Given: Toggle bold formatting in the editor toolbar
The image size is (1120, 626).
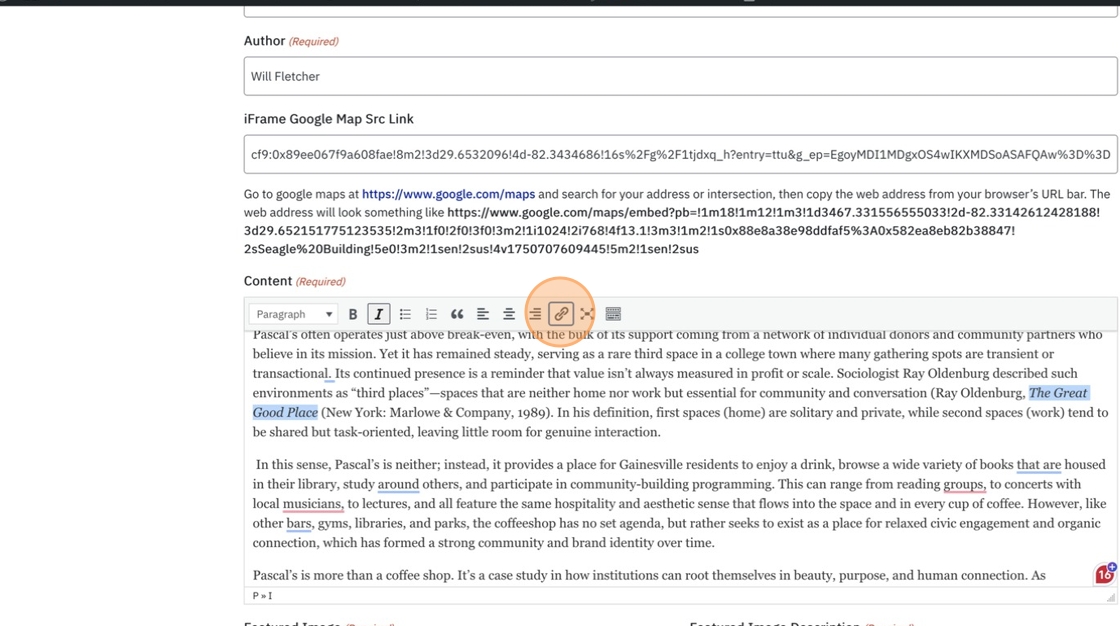Looking at the screenshot, I should point(353,314).
